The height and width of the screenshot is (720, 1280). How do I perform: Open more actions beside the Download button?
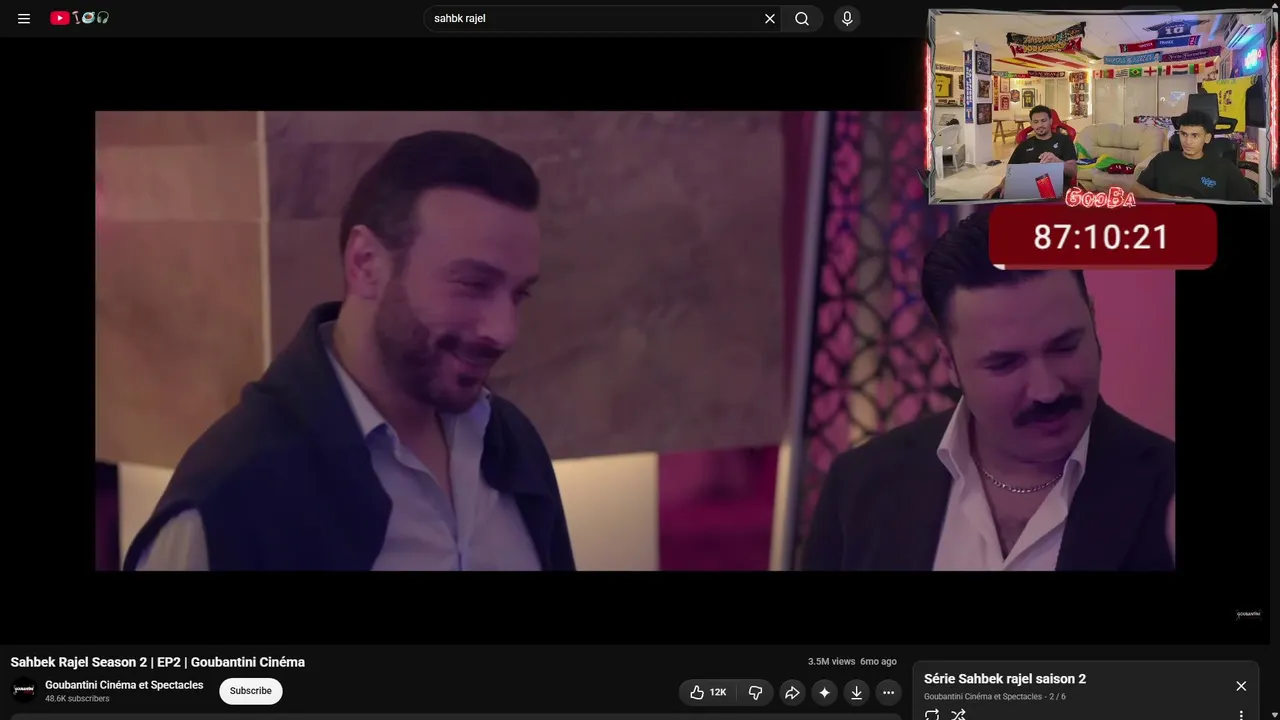tap(888, 692)
